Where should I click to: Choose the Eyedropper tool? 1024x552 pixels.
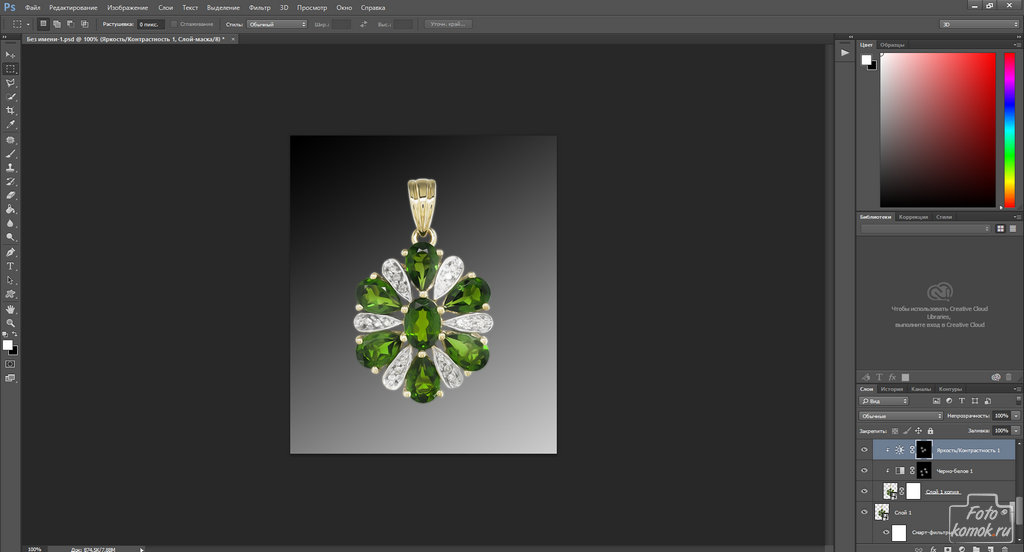[10, 125]
